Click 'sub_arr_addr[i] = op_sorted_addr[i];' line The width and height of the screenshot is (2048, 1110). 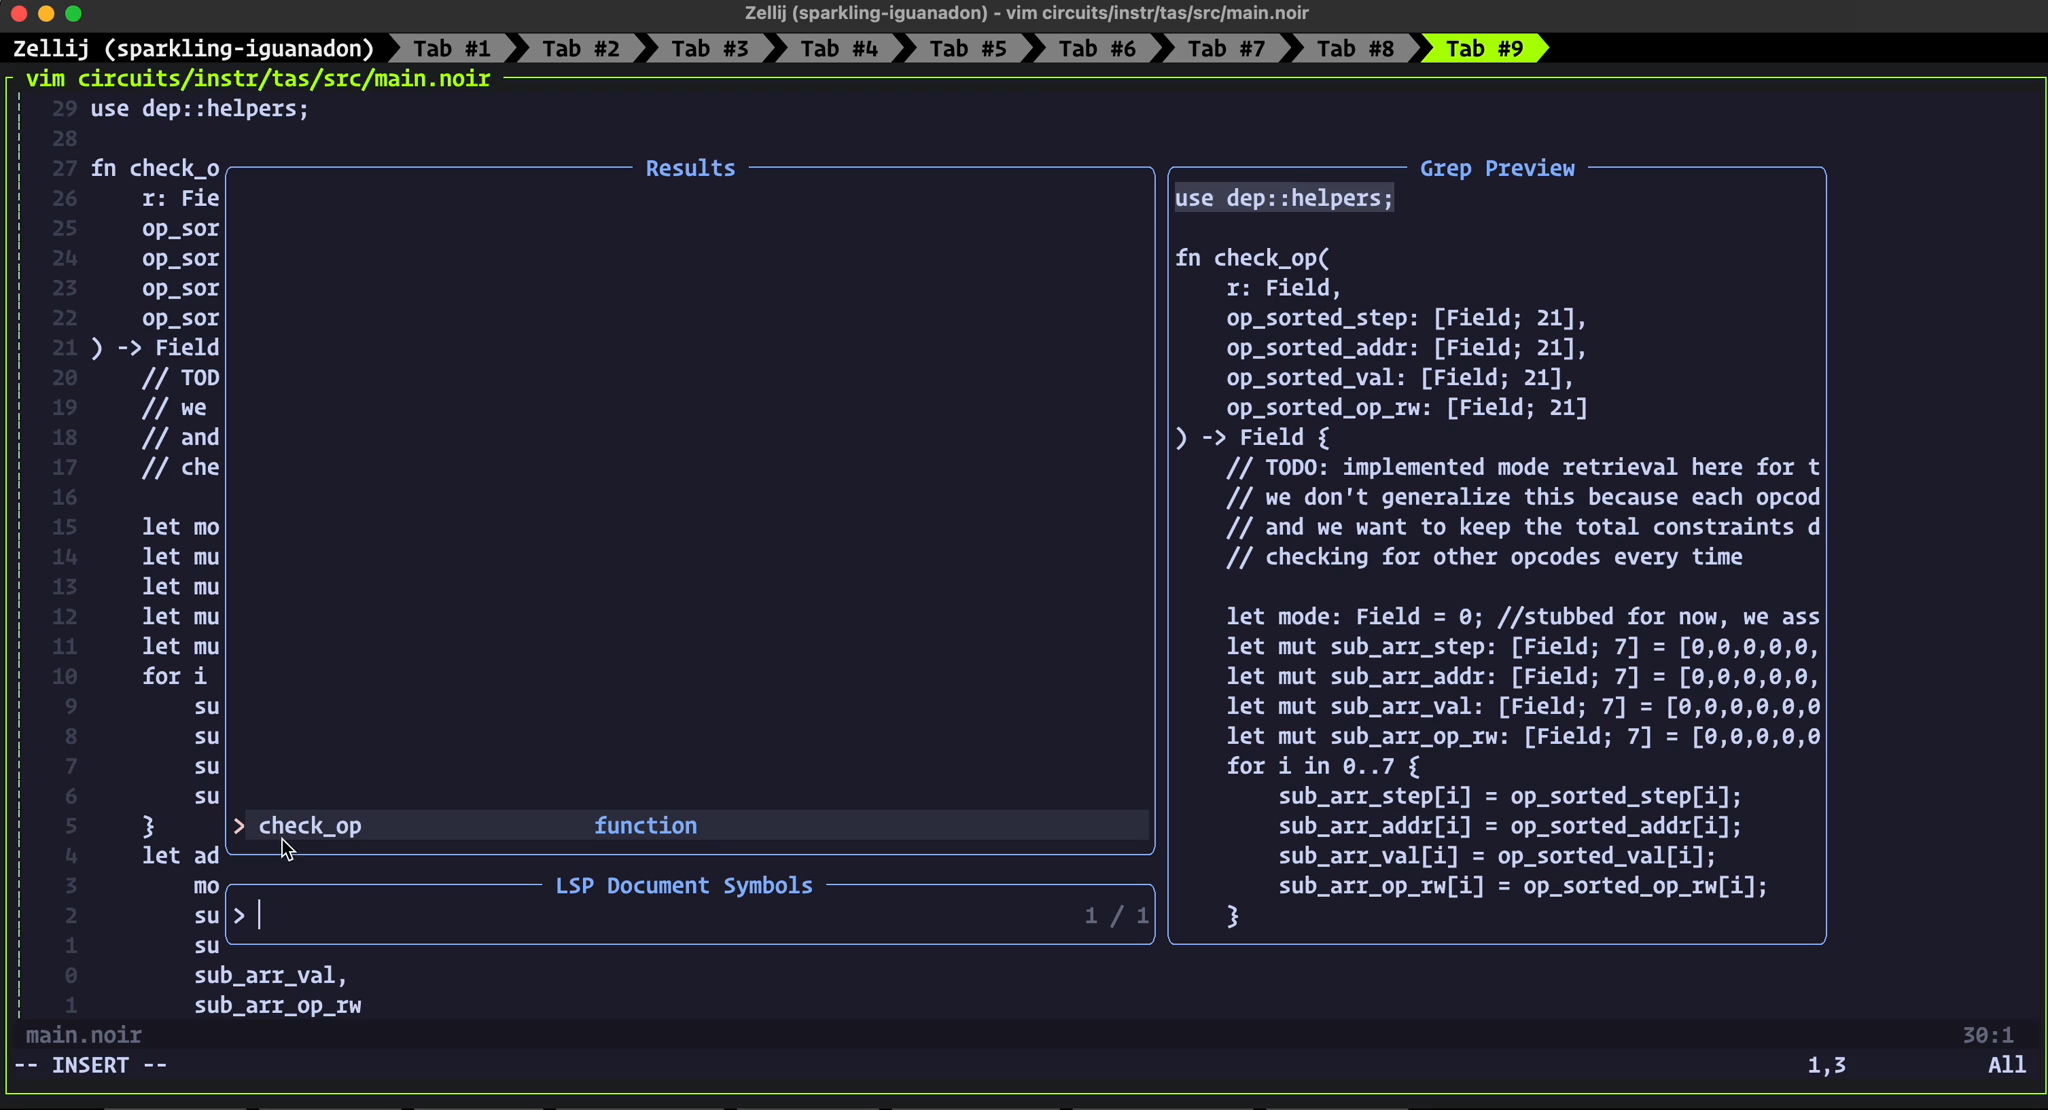tap(1510, 827)
